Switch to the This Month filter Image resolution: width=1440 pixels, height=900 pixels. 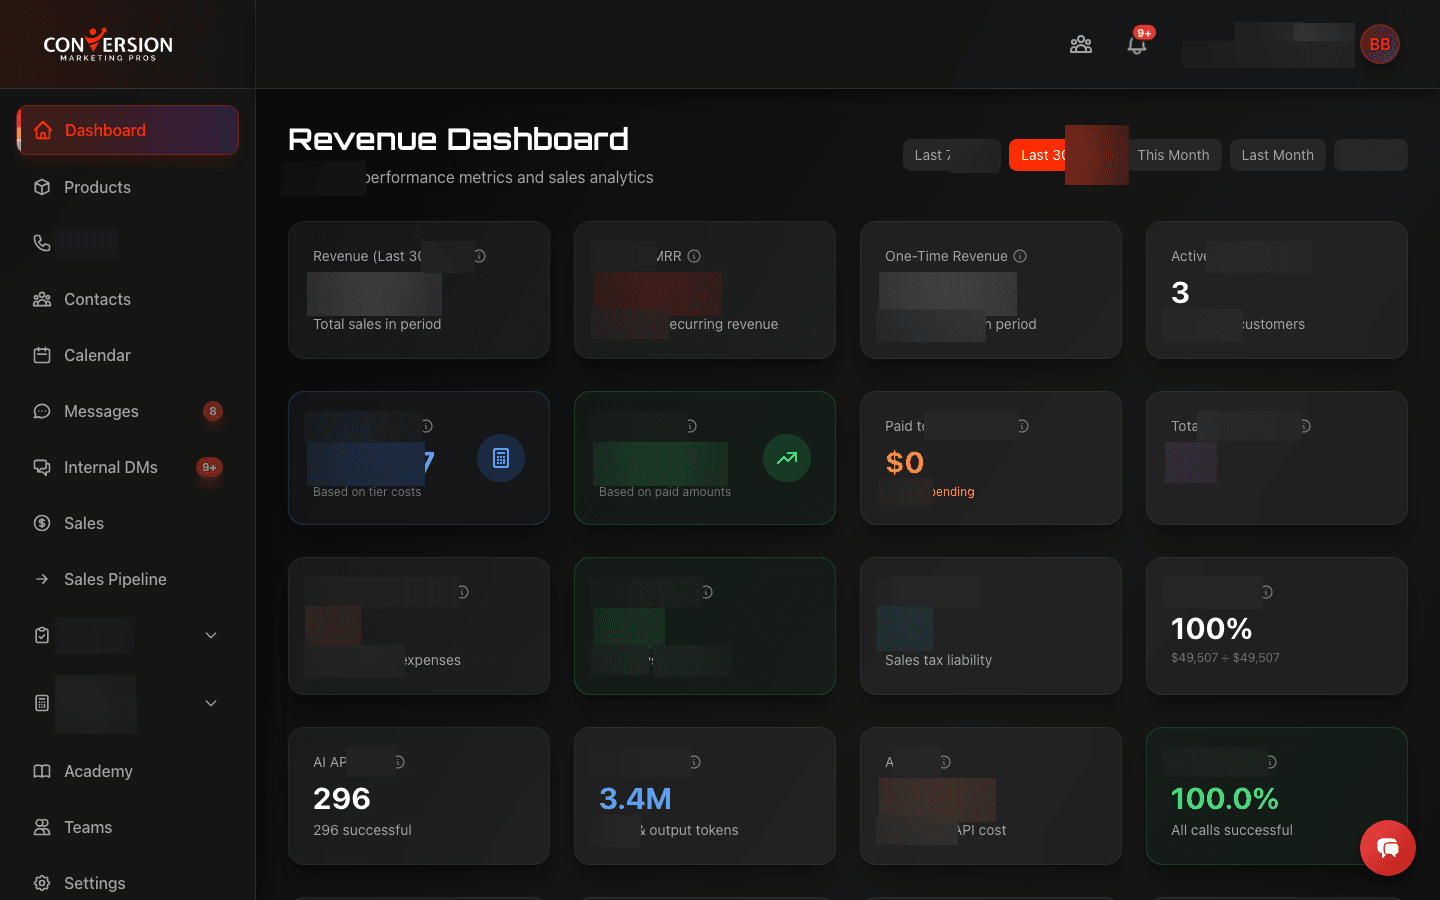tap(1174, 155)
